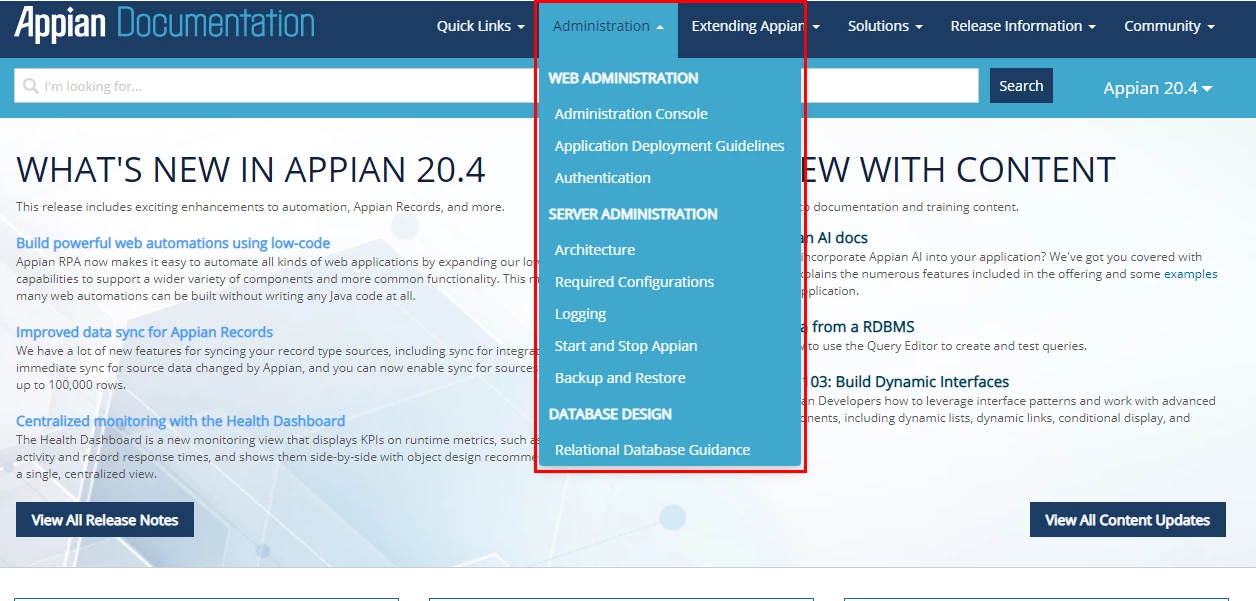Click SERVER ADMINISTRATION section heading
This screenshot has height=601, width=1256.
point(633,214)
